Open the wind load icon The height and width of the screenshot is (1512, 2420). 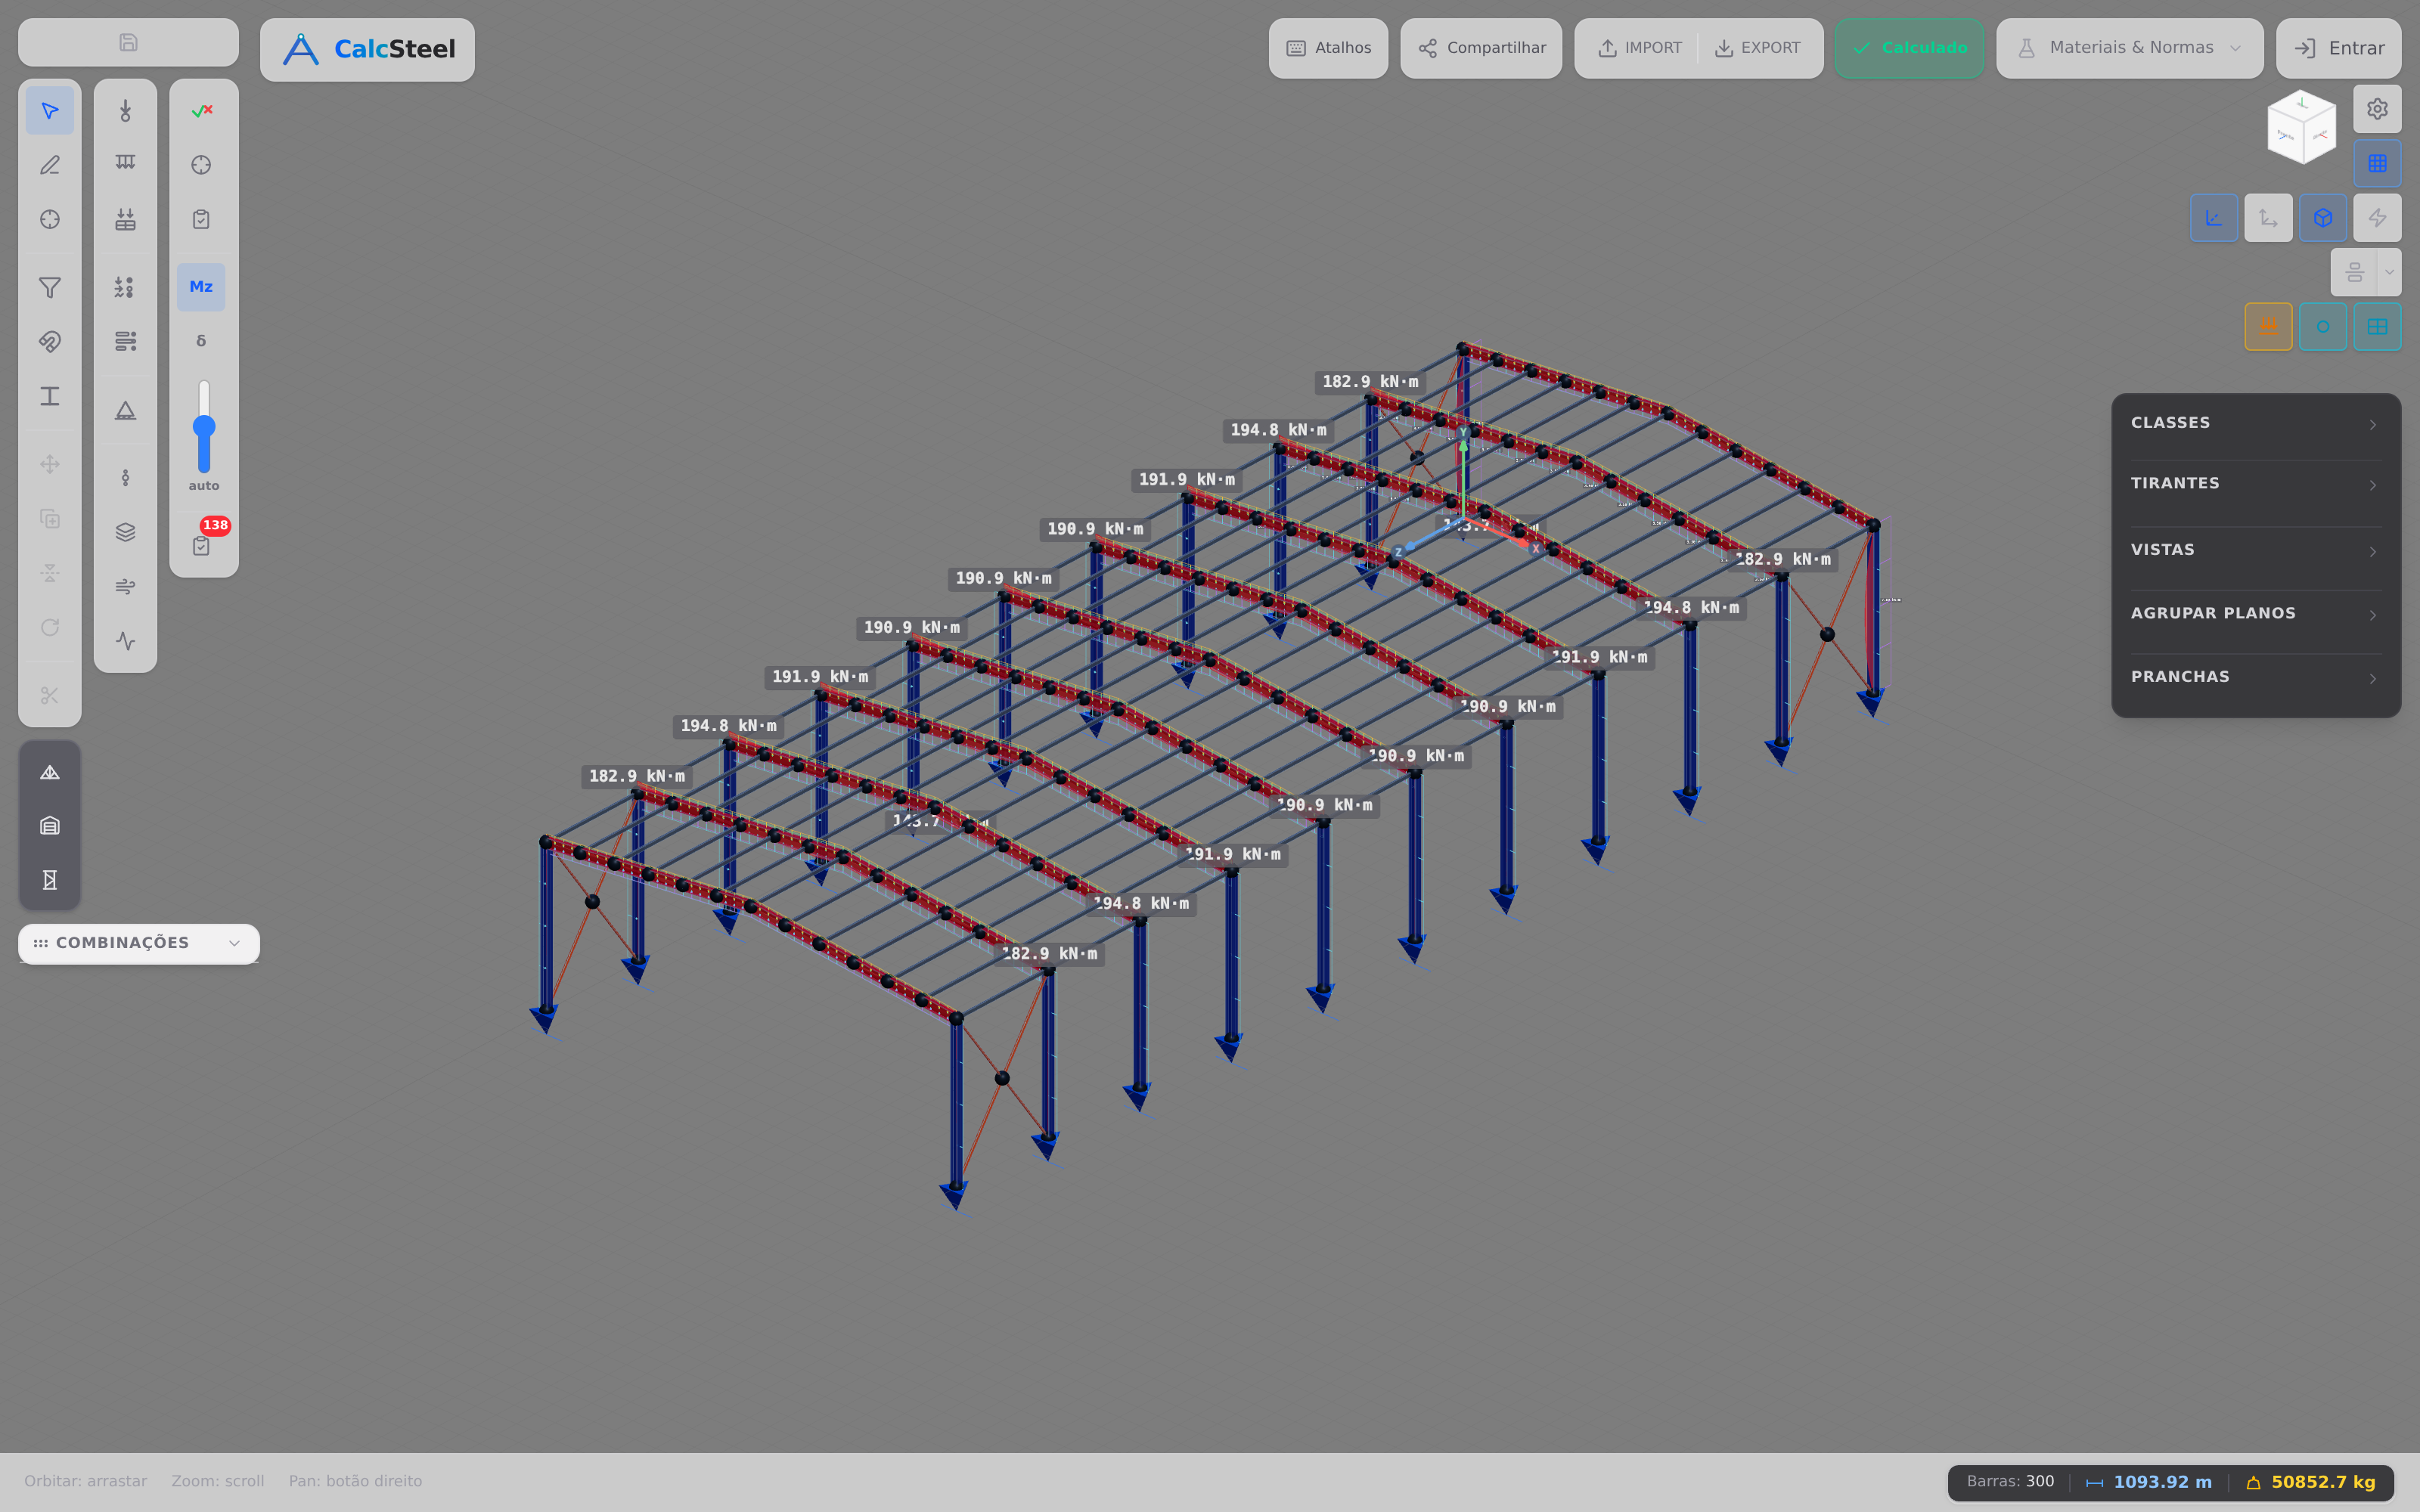[125, 587]
